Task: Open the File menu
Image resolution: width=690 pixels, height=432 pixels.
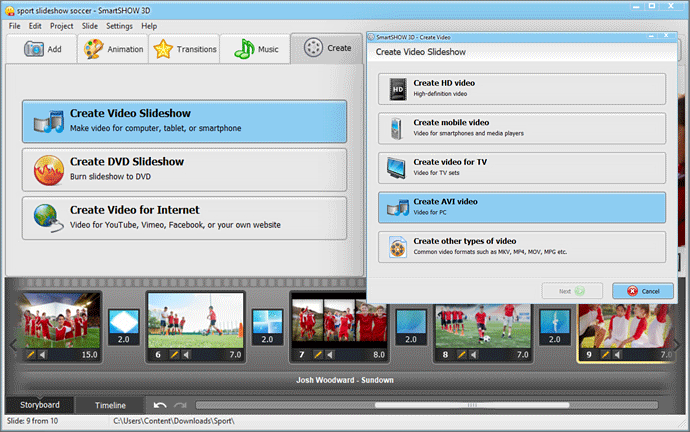Action: pos(15,26)
